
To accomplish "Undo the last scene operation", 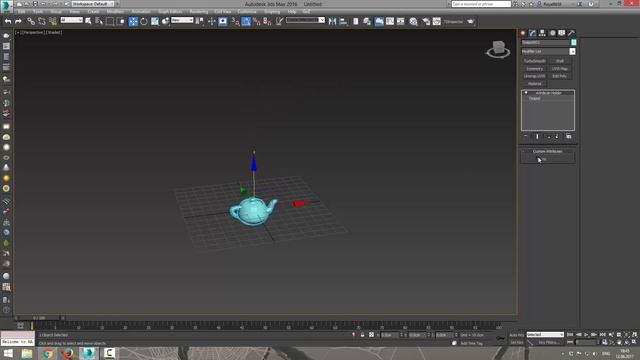I will [8, 21].
